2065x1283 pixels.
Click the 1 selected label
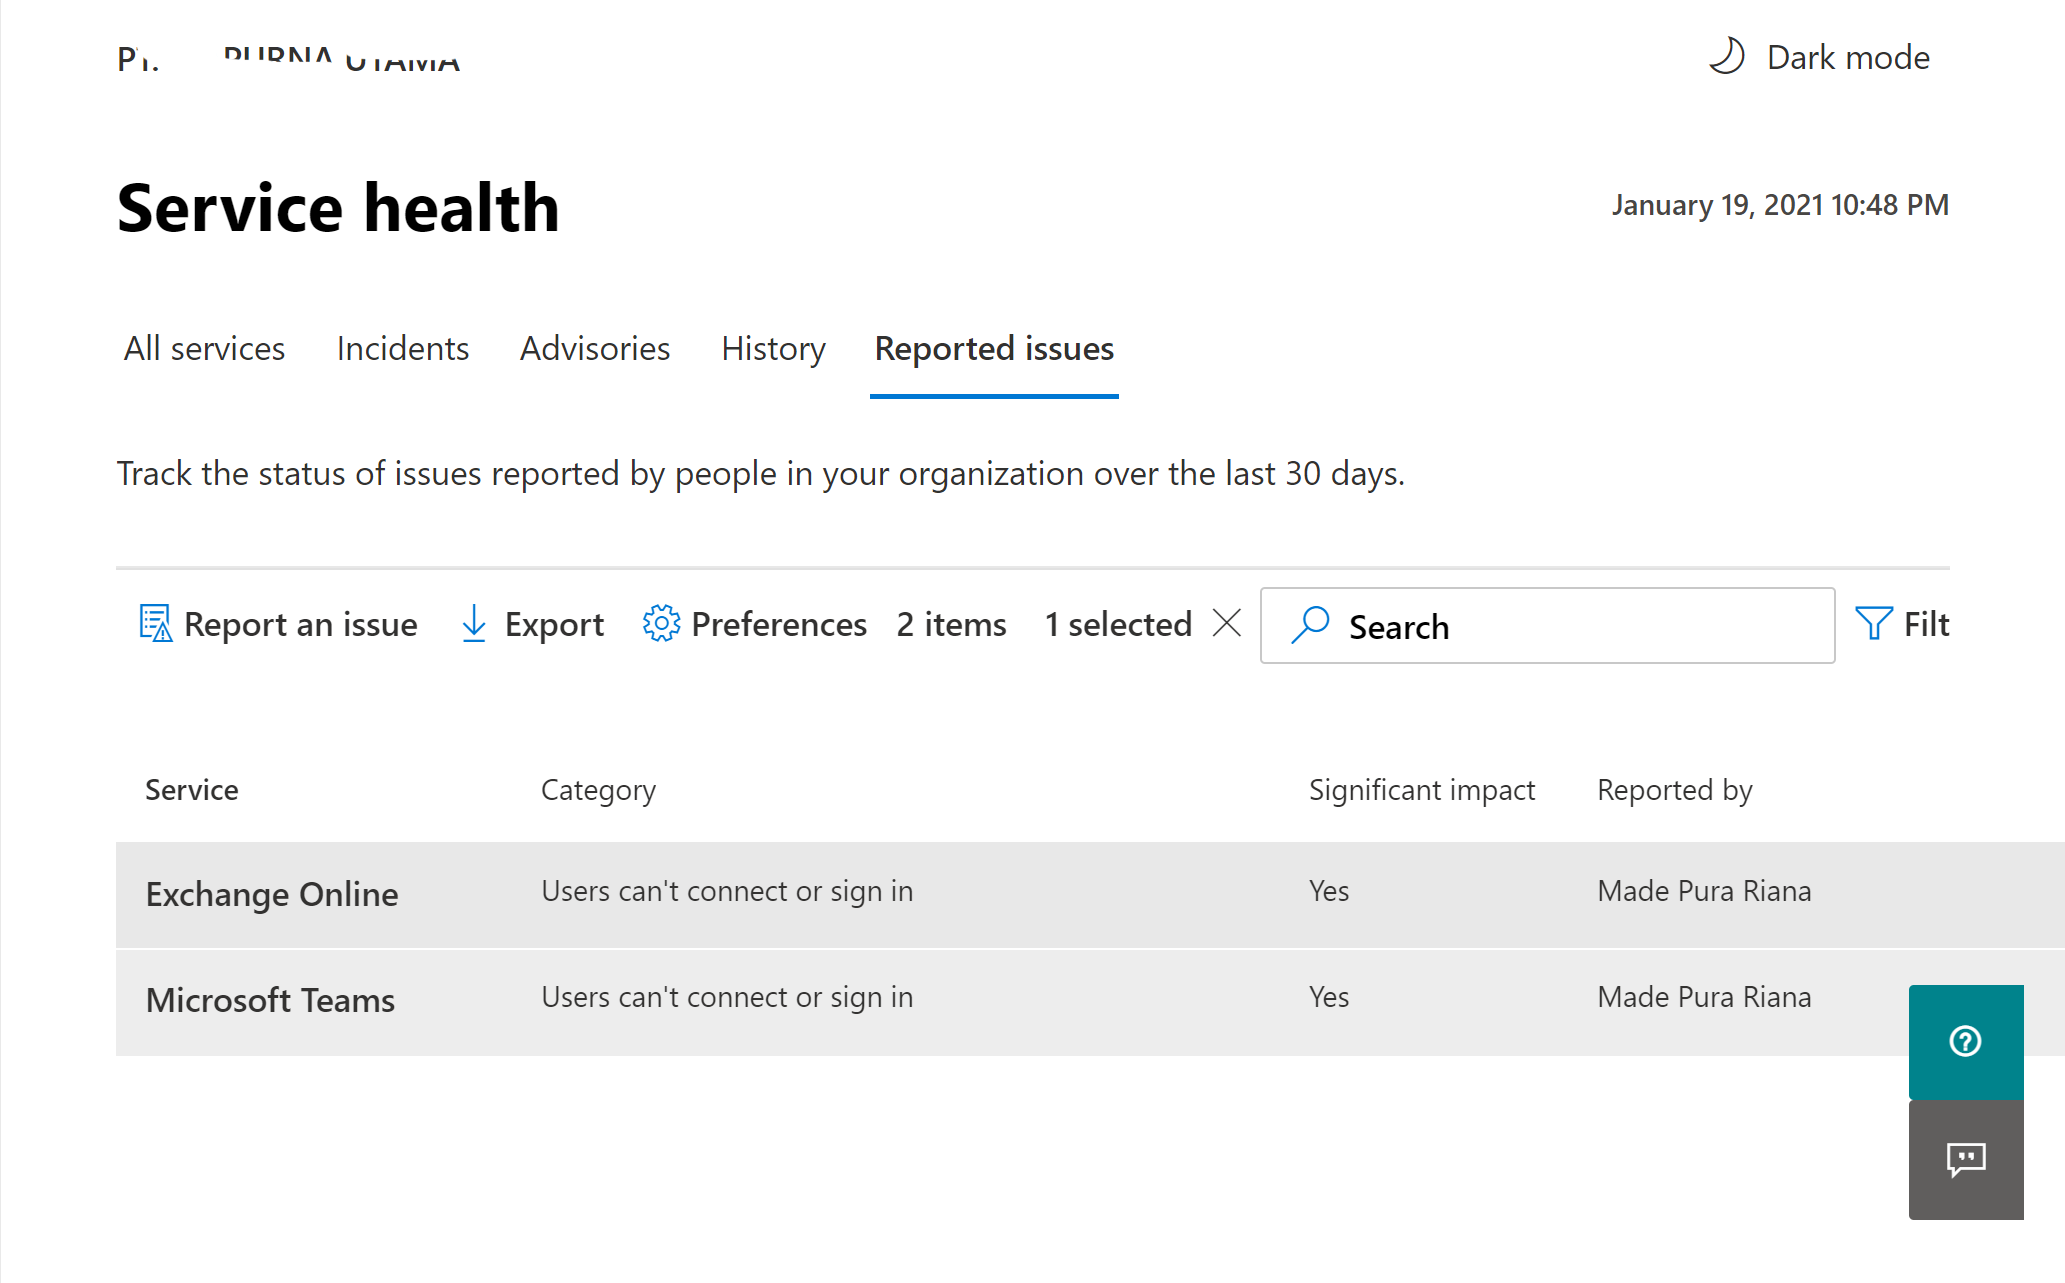point(1118,624)
